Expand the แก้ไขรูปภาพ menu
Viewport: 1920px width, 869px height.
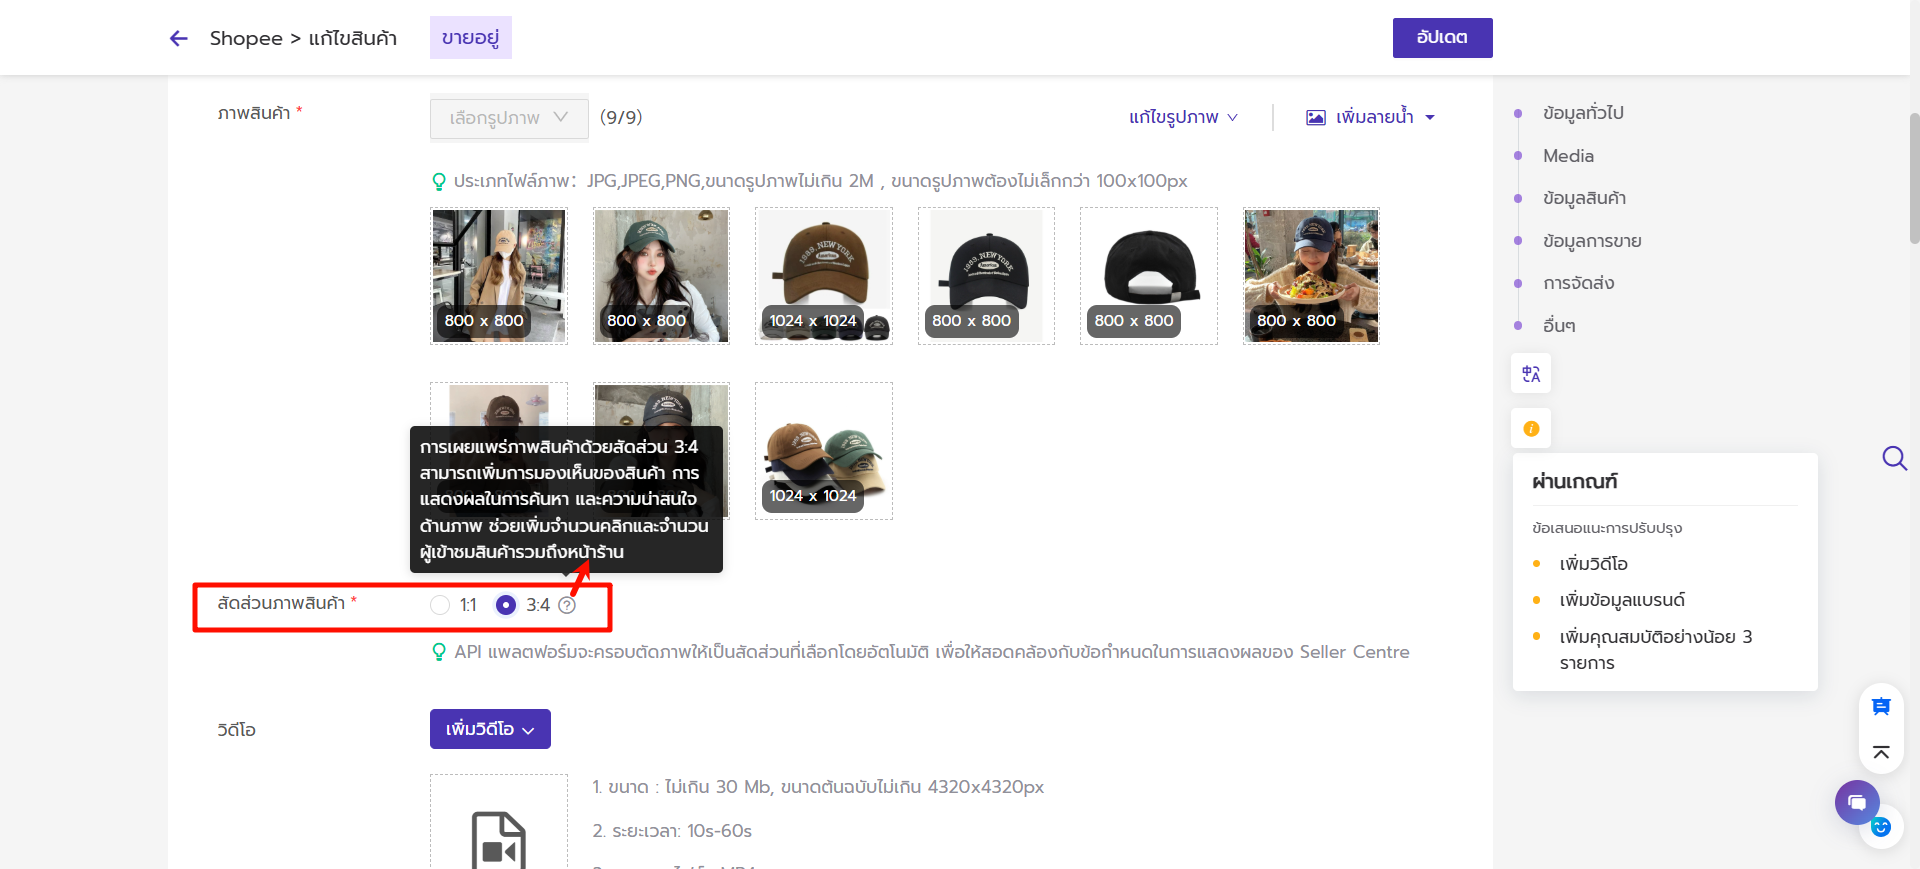pos(1183,117)
